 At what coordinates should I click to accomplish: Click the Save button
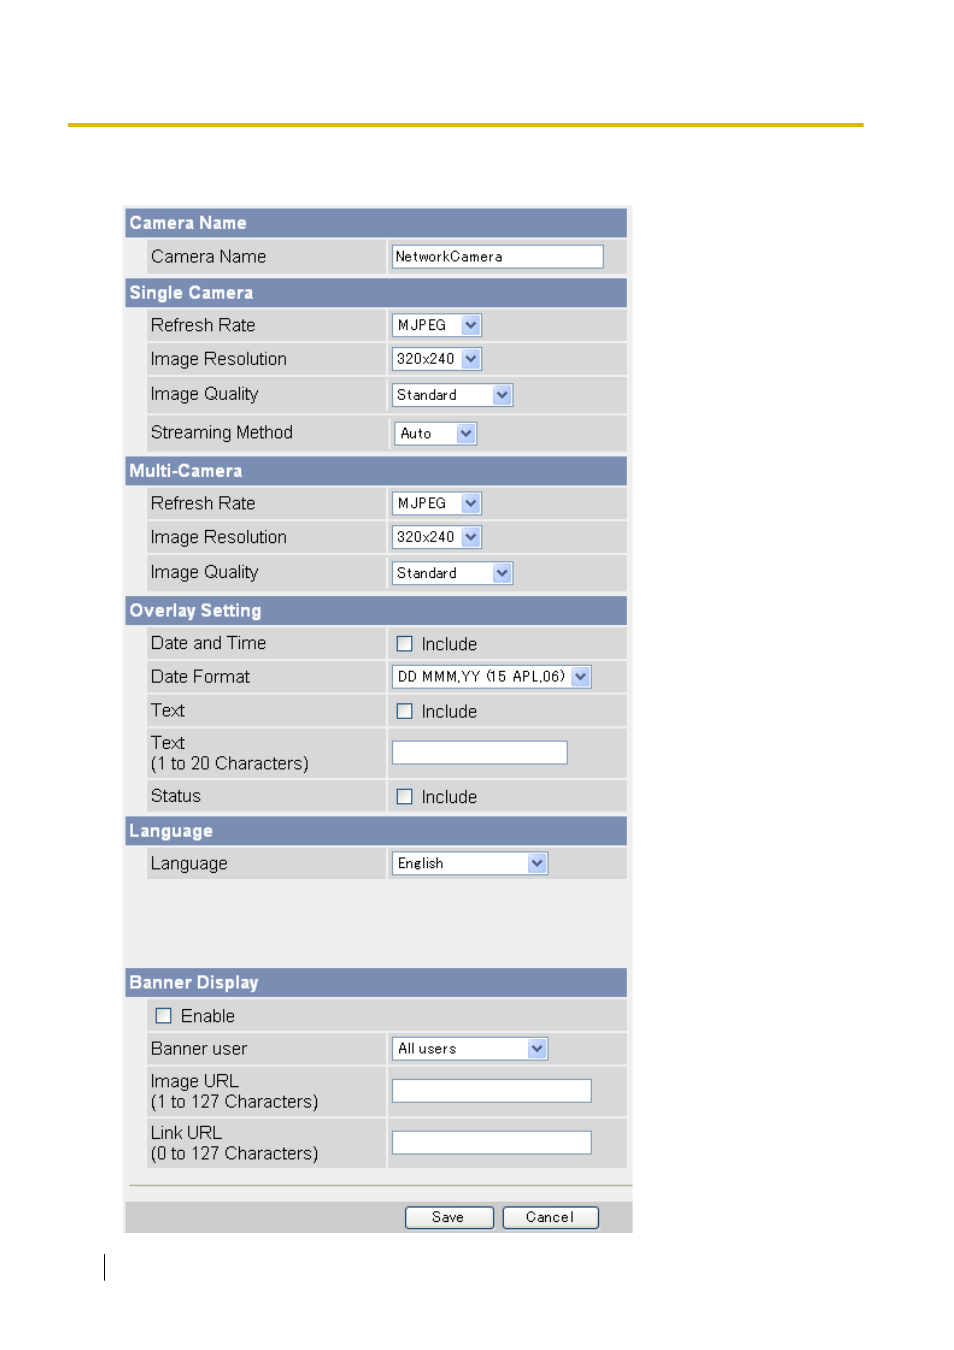[x=449, y=1217]
